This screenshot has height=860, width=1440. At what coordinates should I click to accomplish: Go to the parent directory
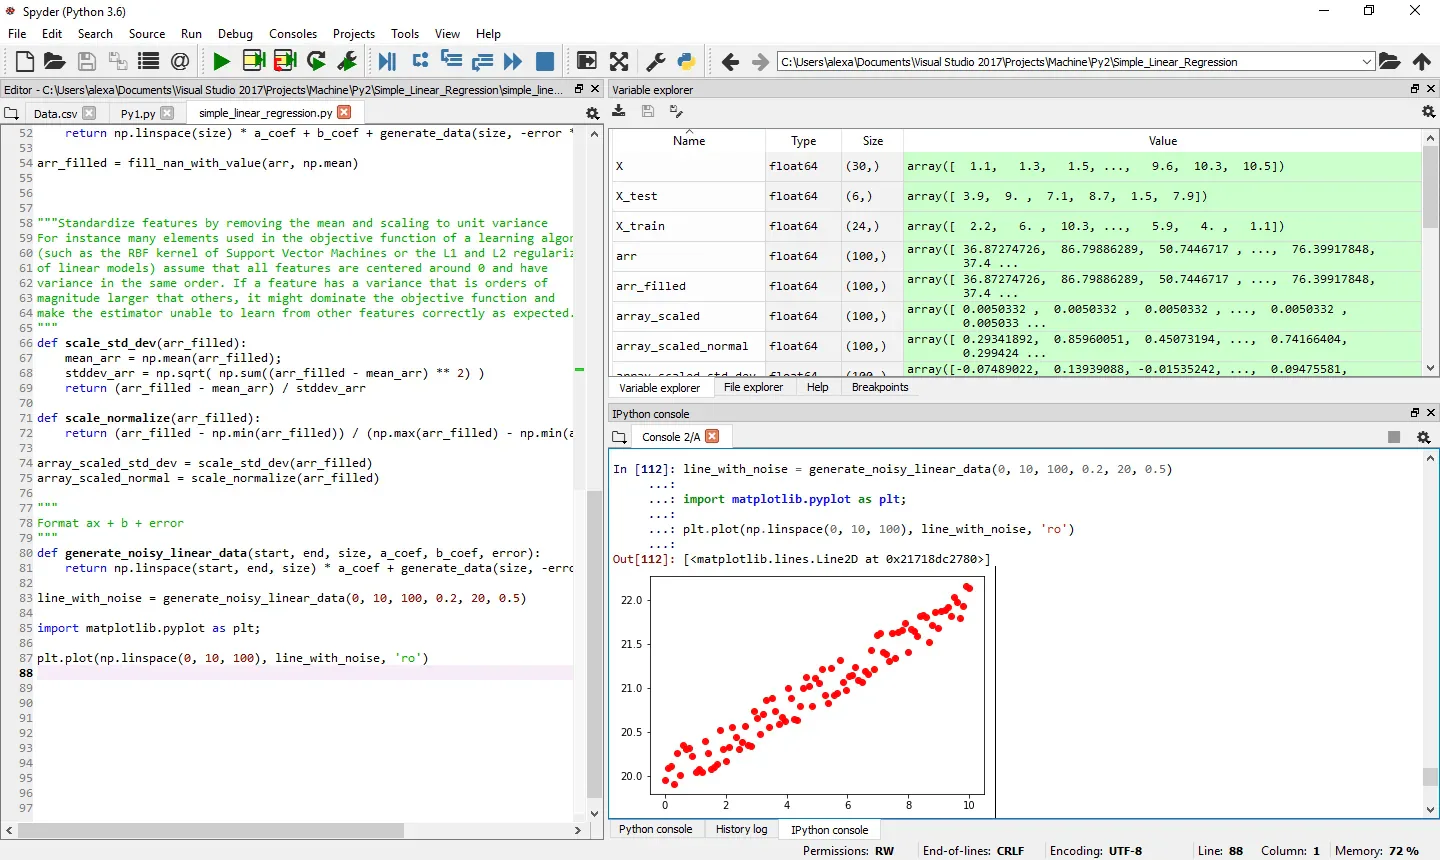point(1421,62)
